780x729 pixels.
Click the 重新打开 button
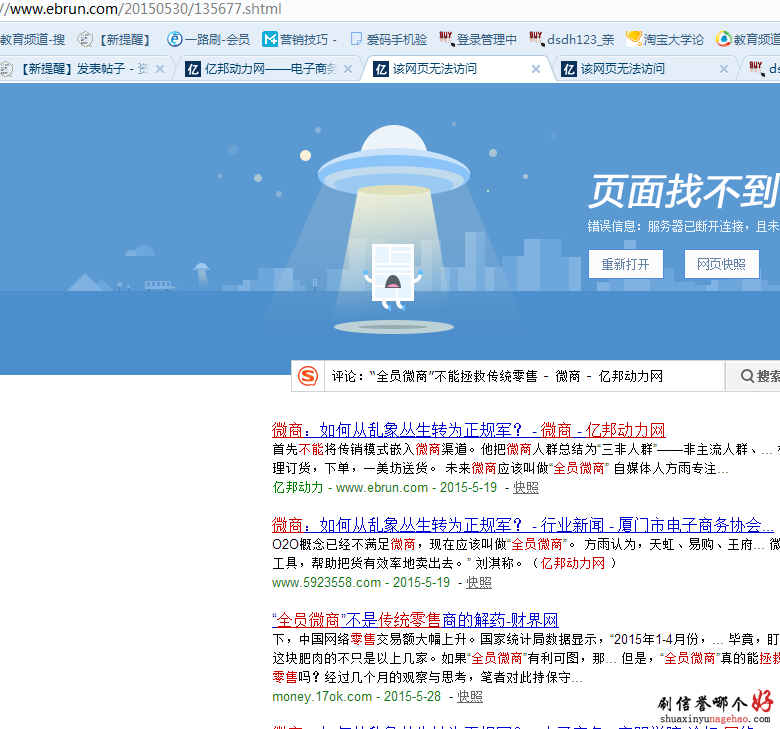626,264
